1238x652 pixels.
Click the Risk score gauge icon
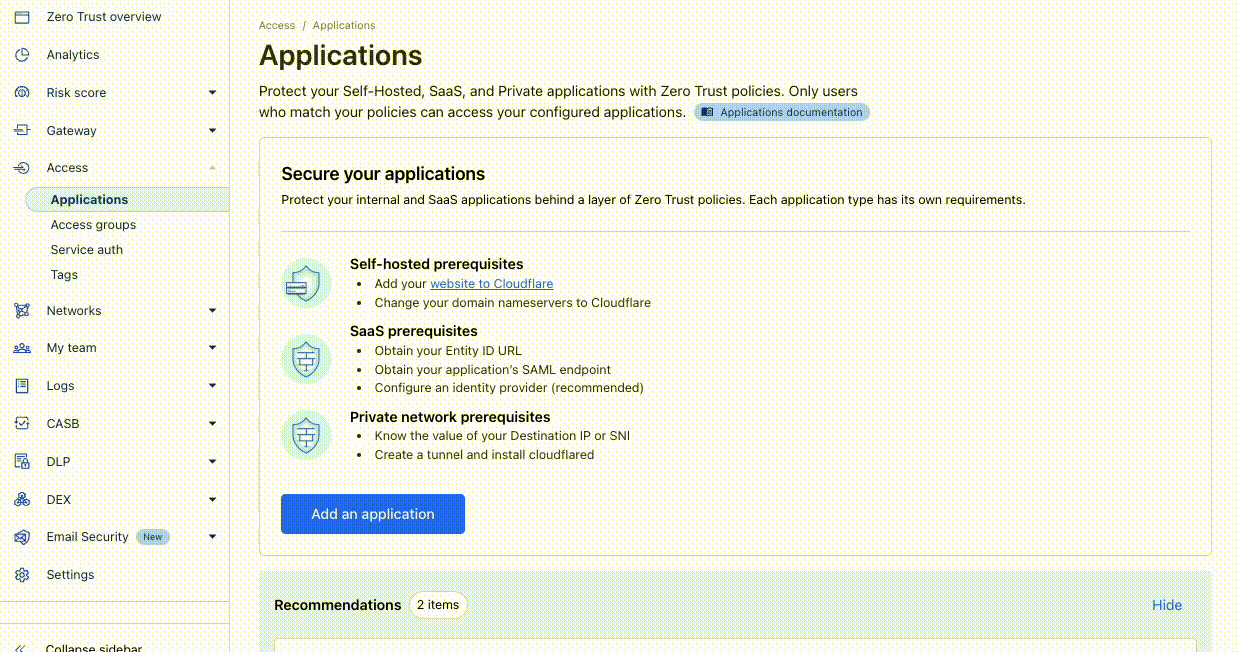pyautogui.click(x=22, y=93)
